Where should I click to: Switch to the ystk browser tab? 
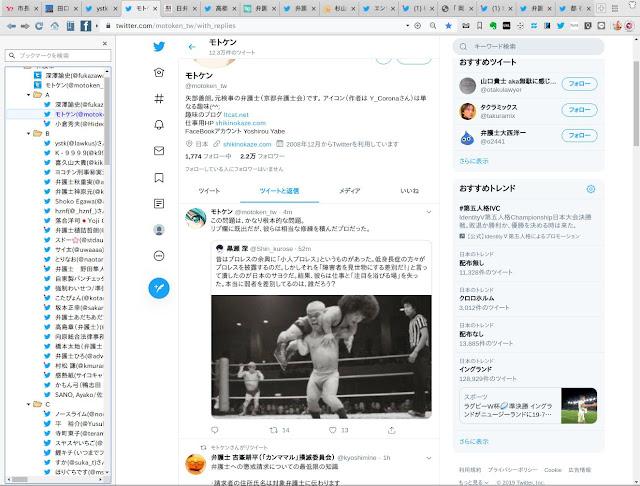pyautogui.click(x=101, y=8)
